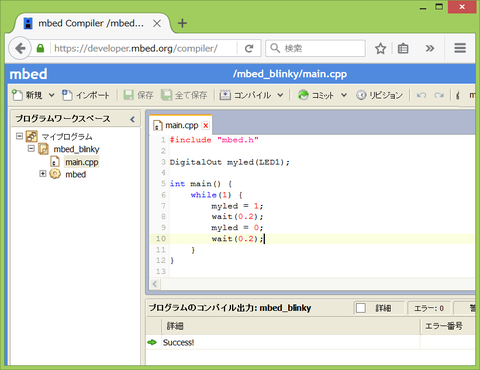The width and height of the screenshot is (480, 370).
Task: Click the リビジョン revision button
Action: (x=379, y=95)
